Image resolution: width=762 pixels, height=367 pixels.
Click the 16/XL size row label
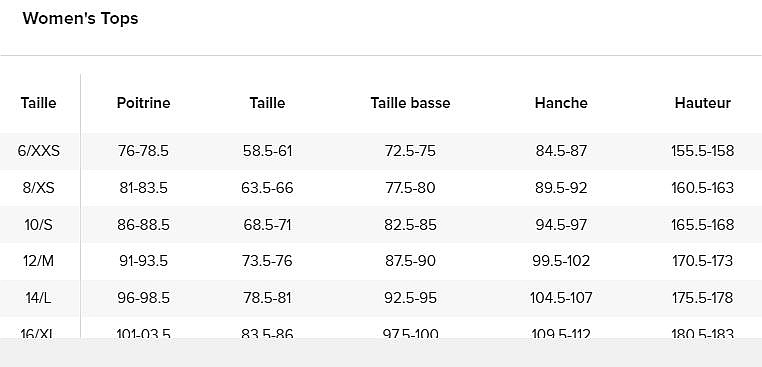(38, 333)
